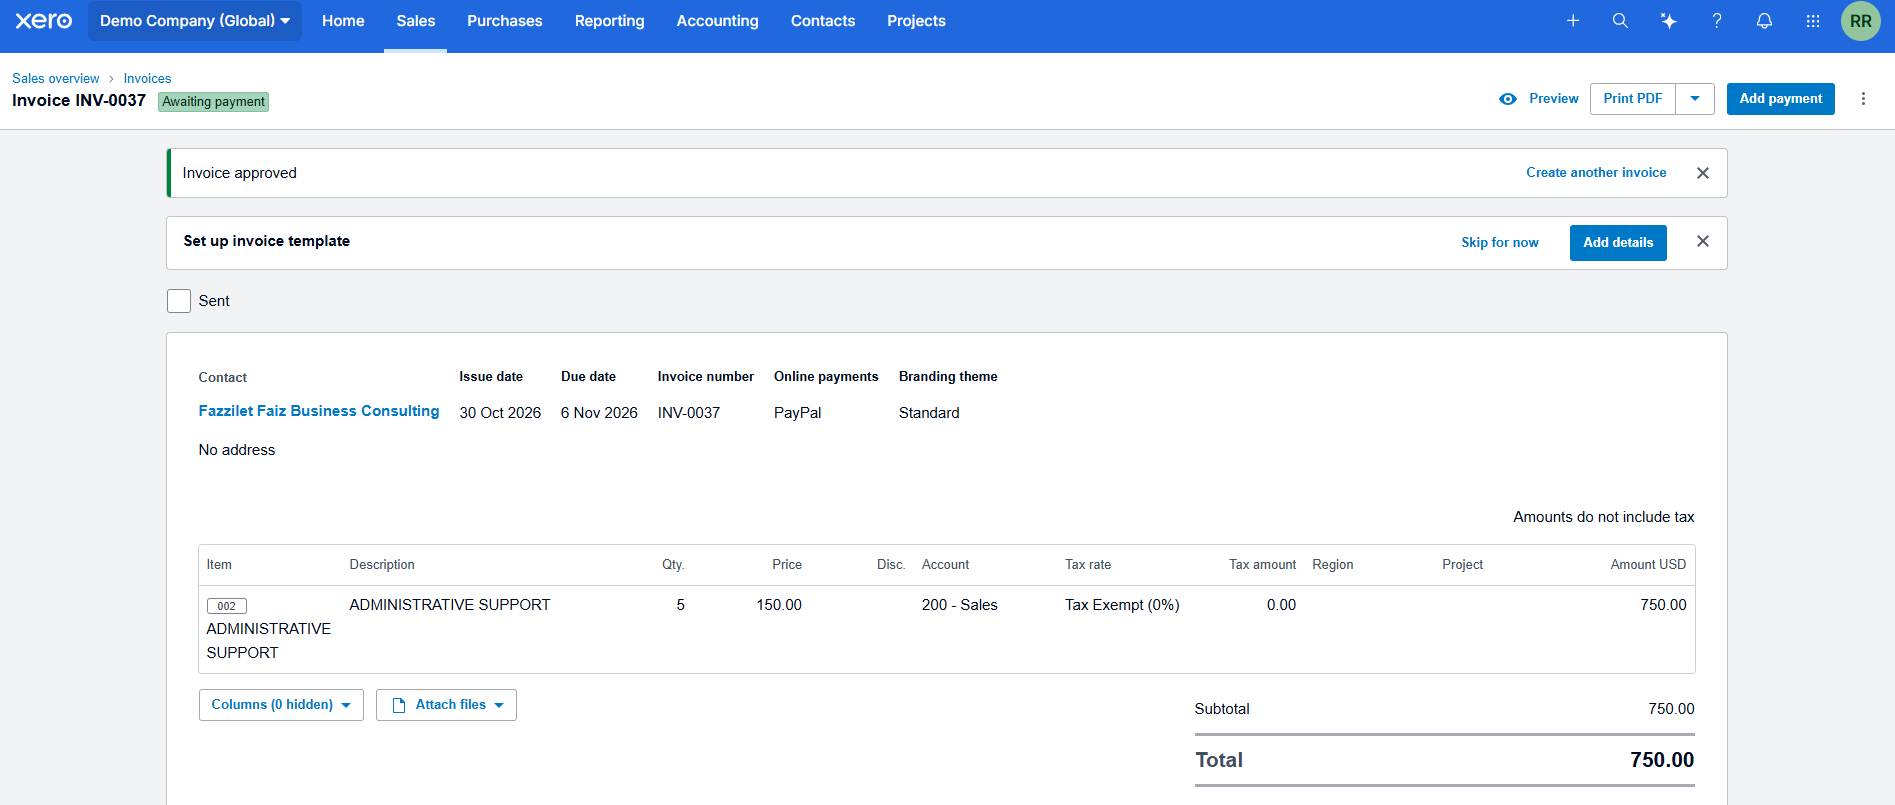Open the search magnifier icon
The image size is (1895, 805).
pyautogui.click(x=1620, y=21)
